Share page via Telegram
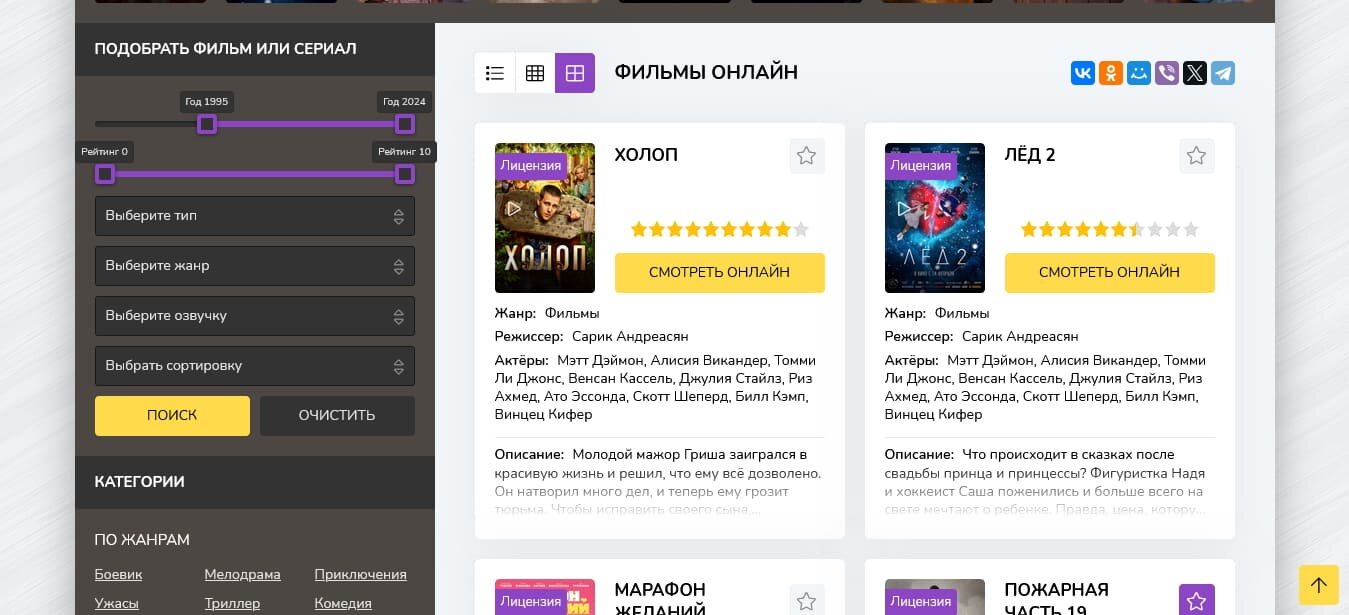Viewport: 1349px width, 615px height. (1223, 73)
